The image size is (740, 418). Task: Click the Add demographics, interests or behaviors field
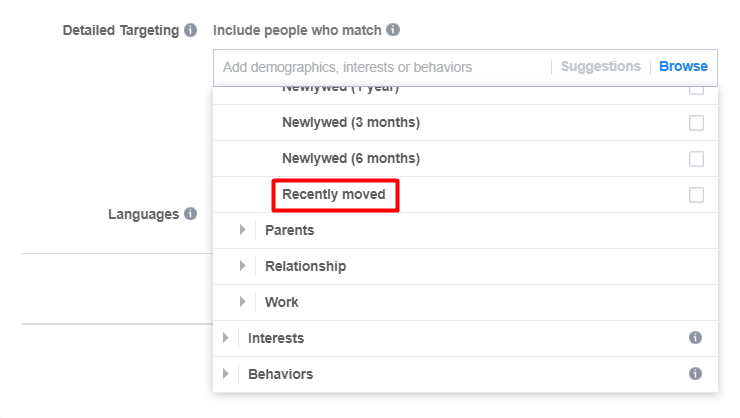pos(382,67)
